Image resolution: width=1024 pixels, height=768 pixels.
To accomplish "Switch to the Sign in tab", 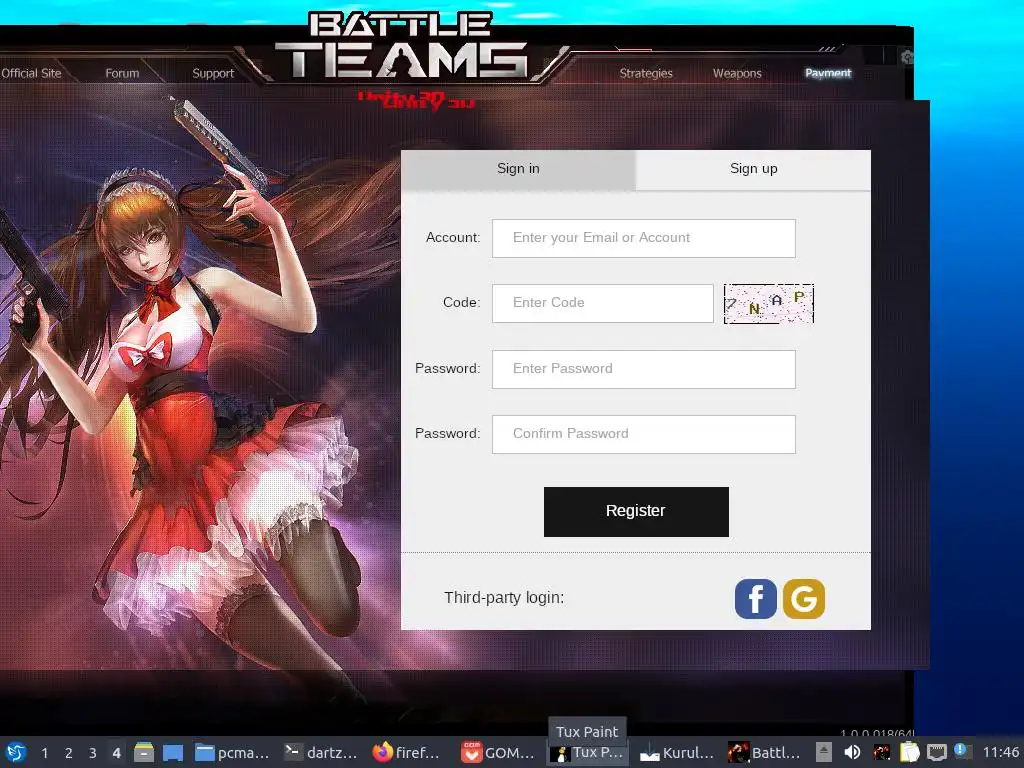I will (518, 169).
